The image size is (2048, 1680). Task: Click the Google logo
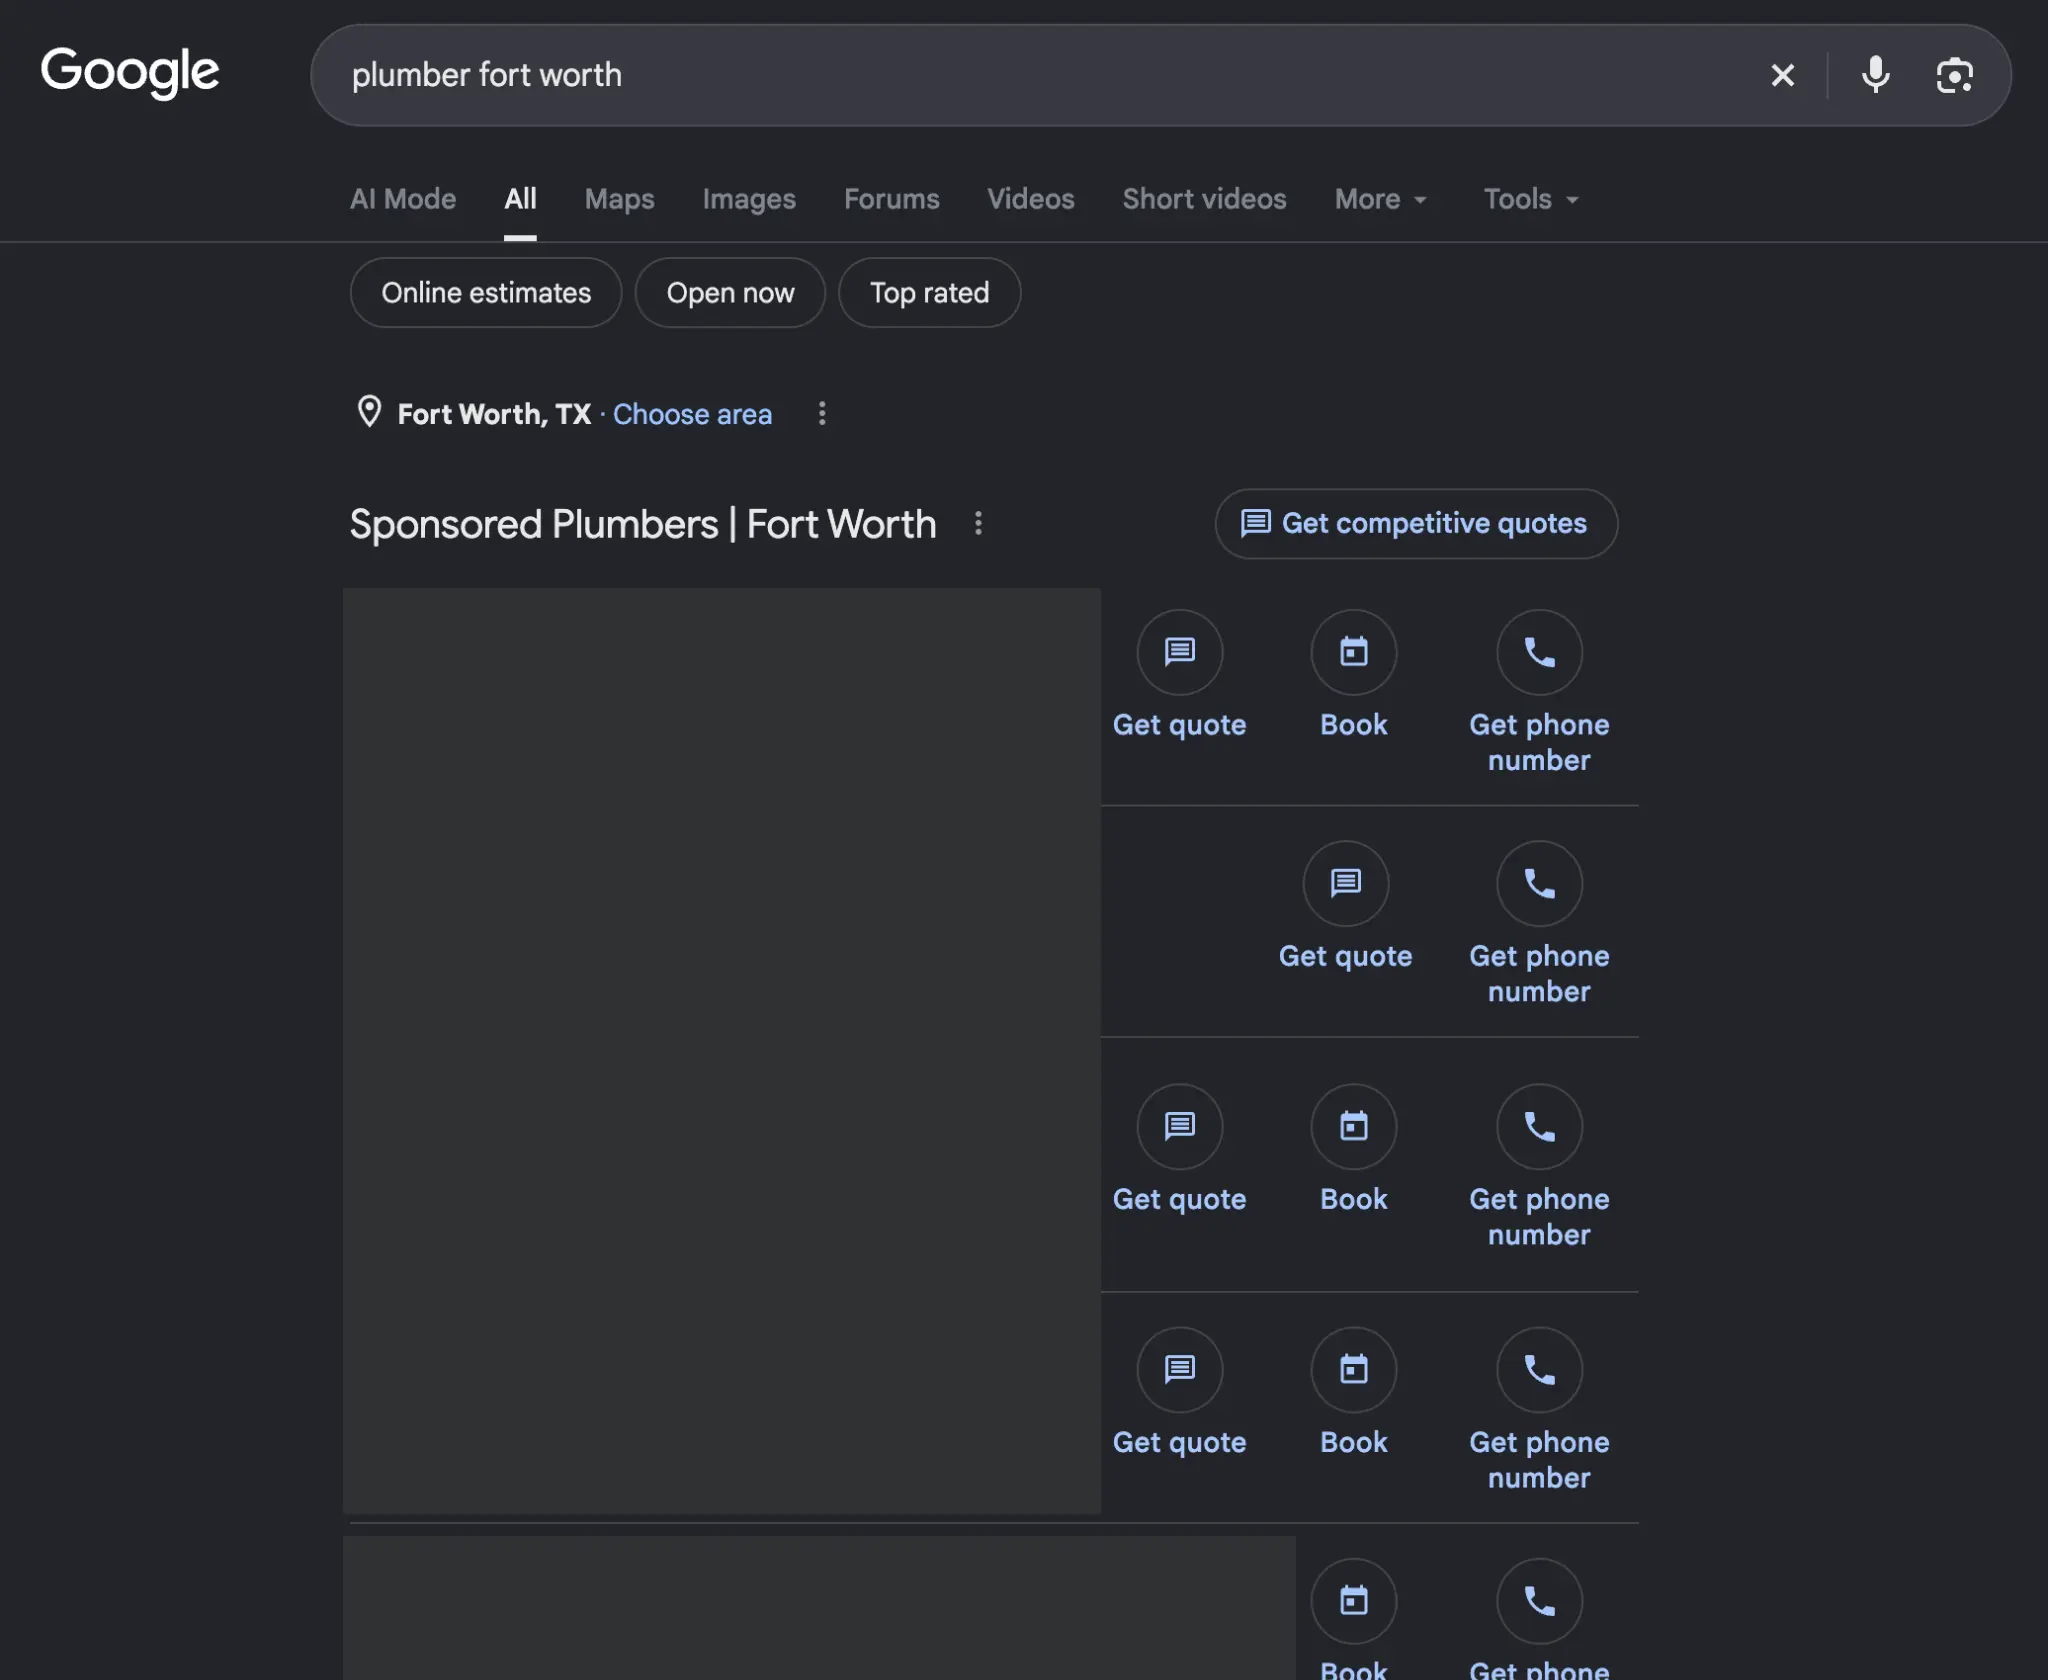pyautogui.click(x=129, y=72)
